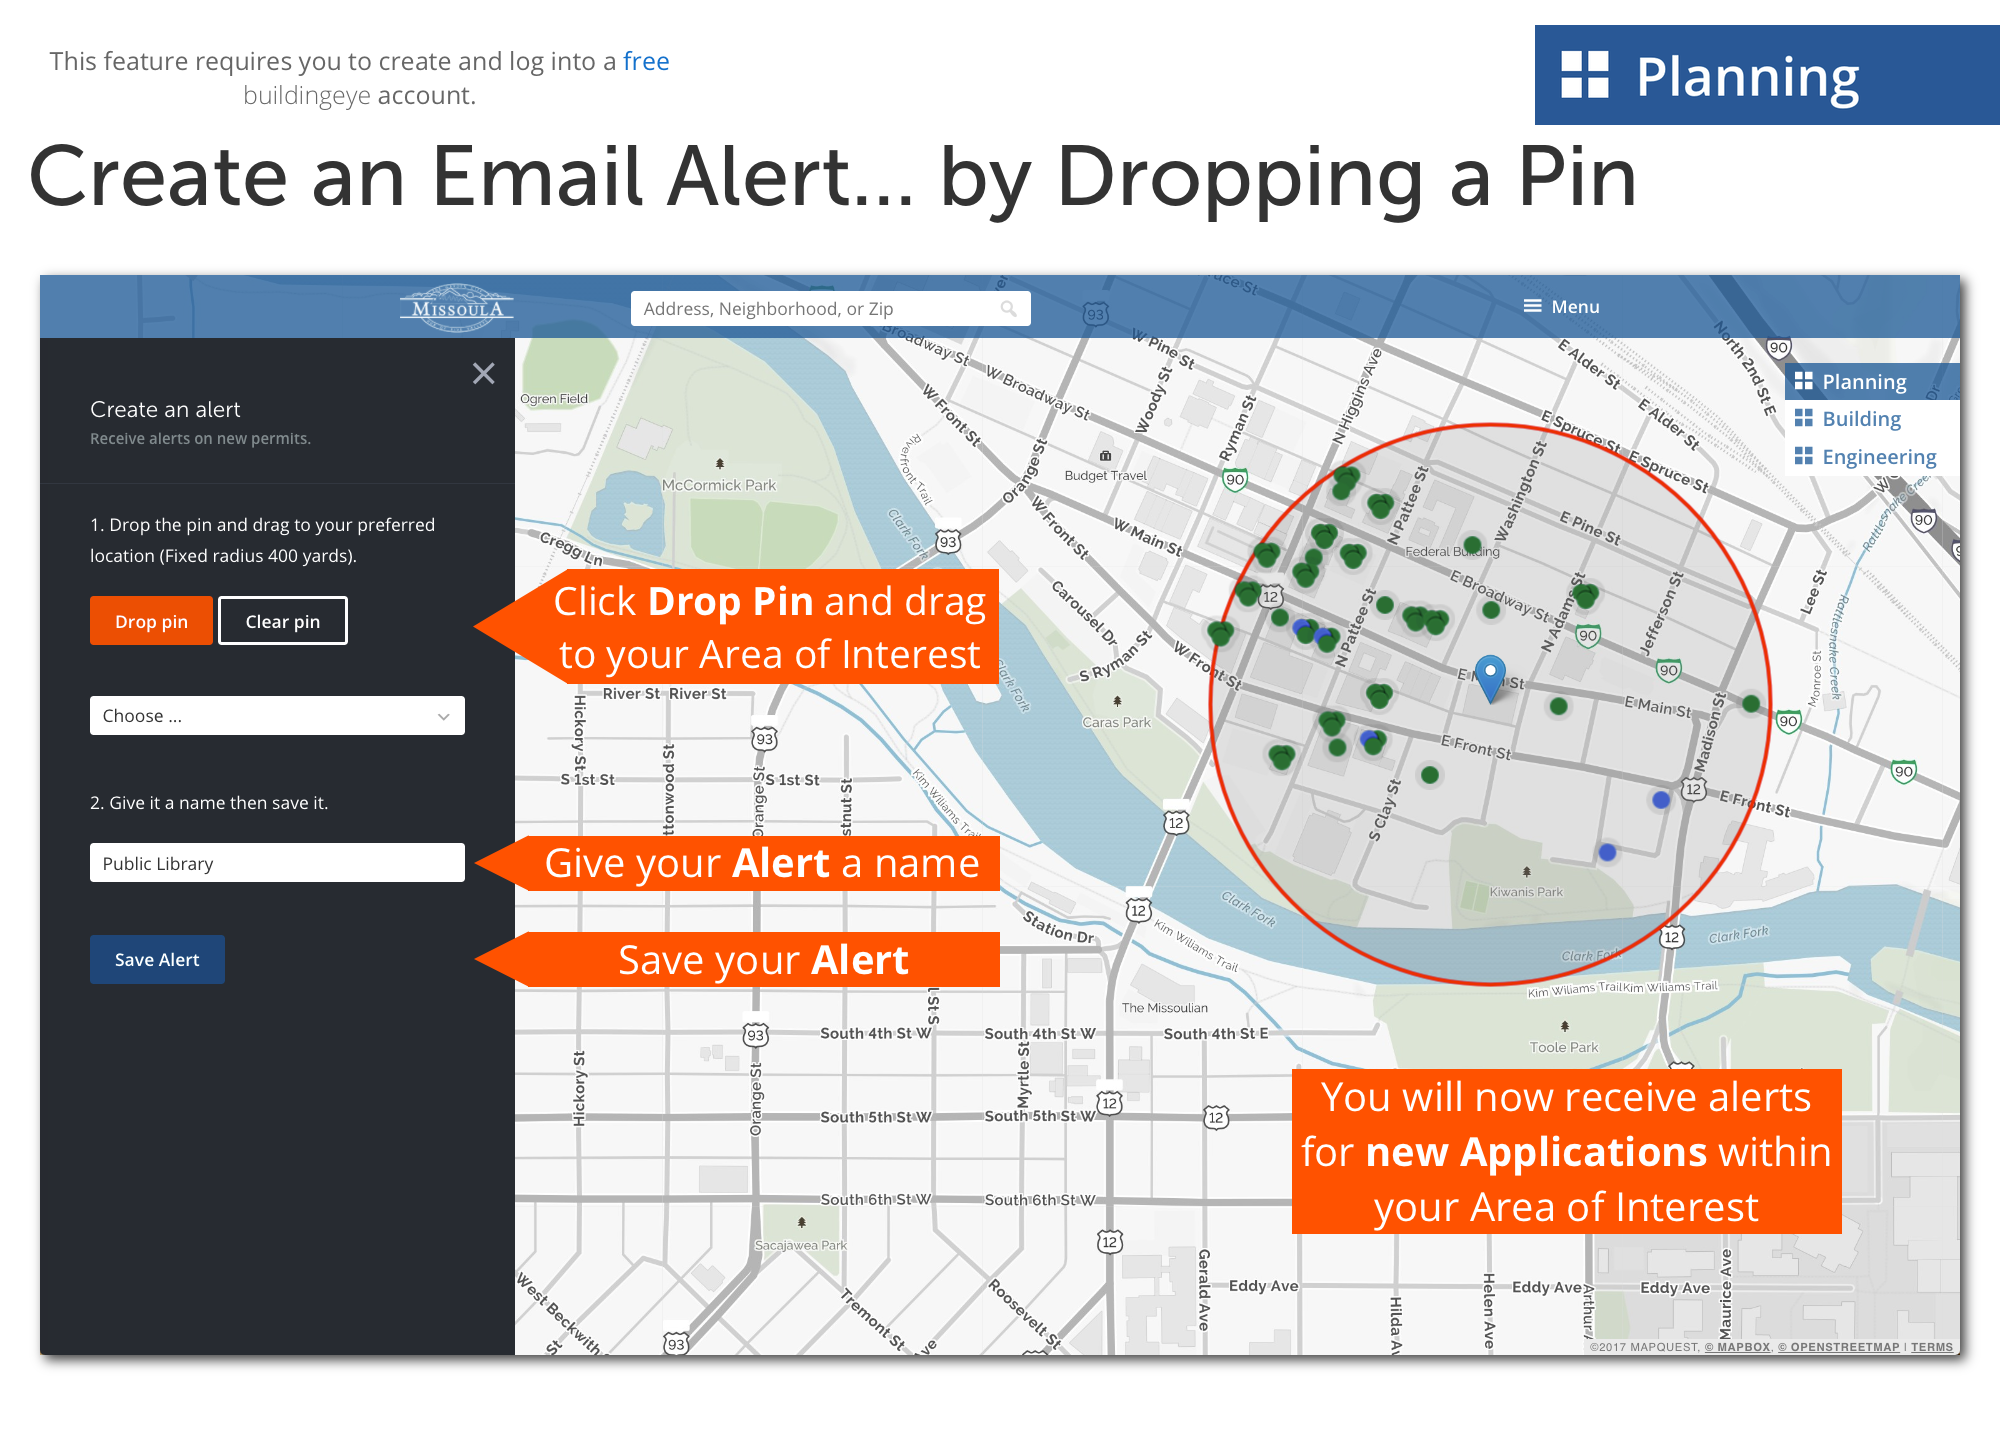Click the green marker on E Main St
The height and width of the screenshot is (1430, 2000).
pos(1558,706)
